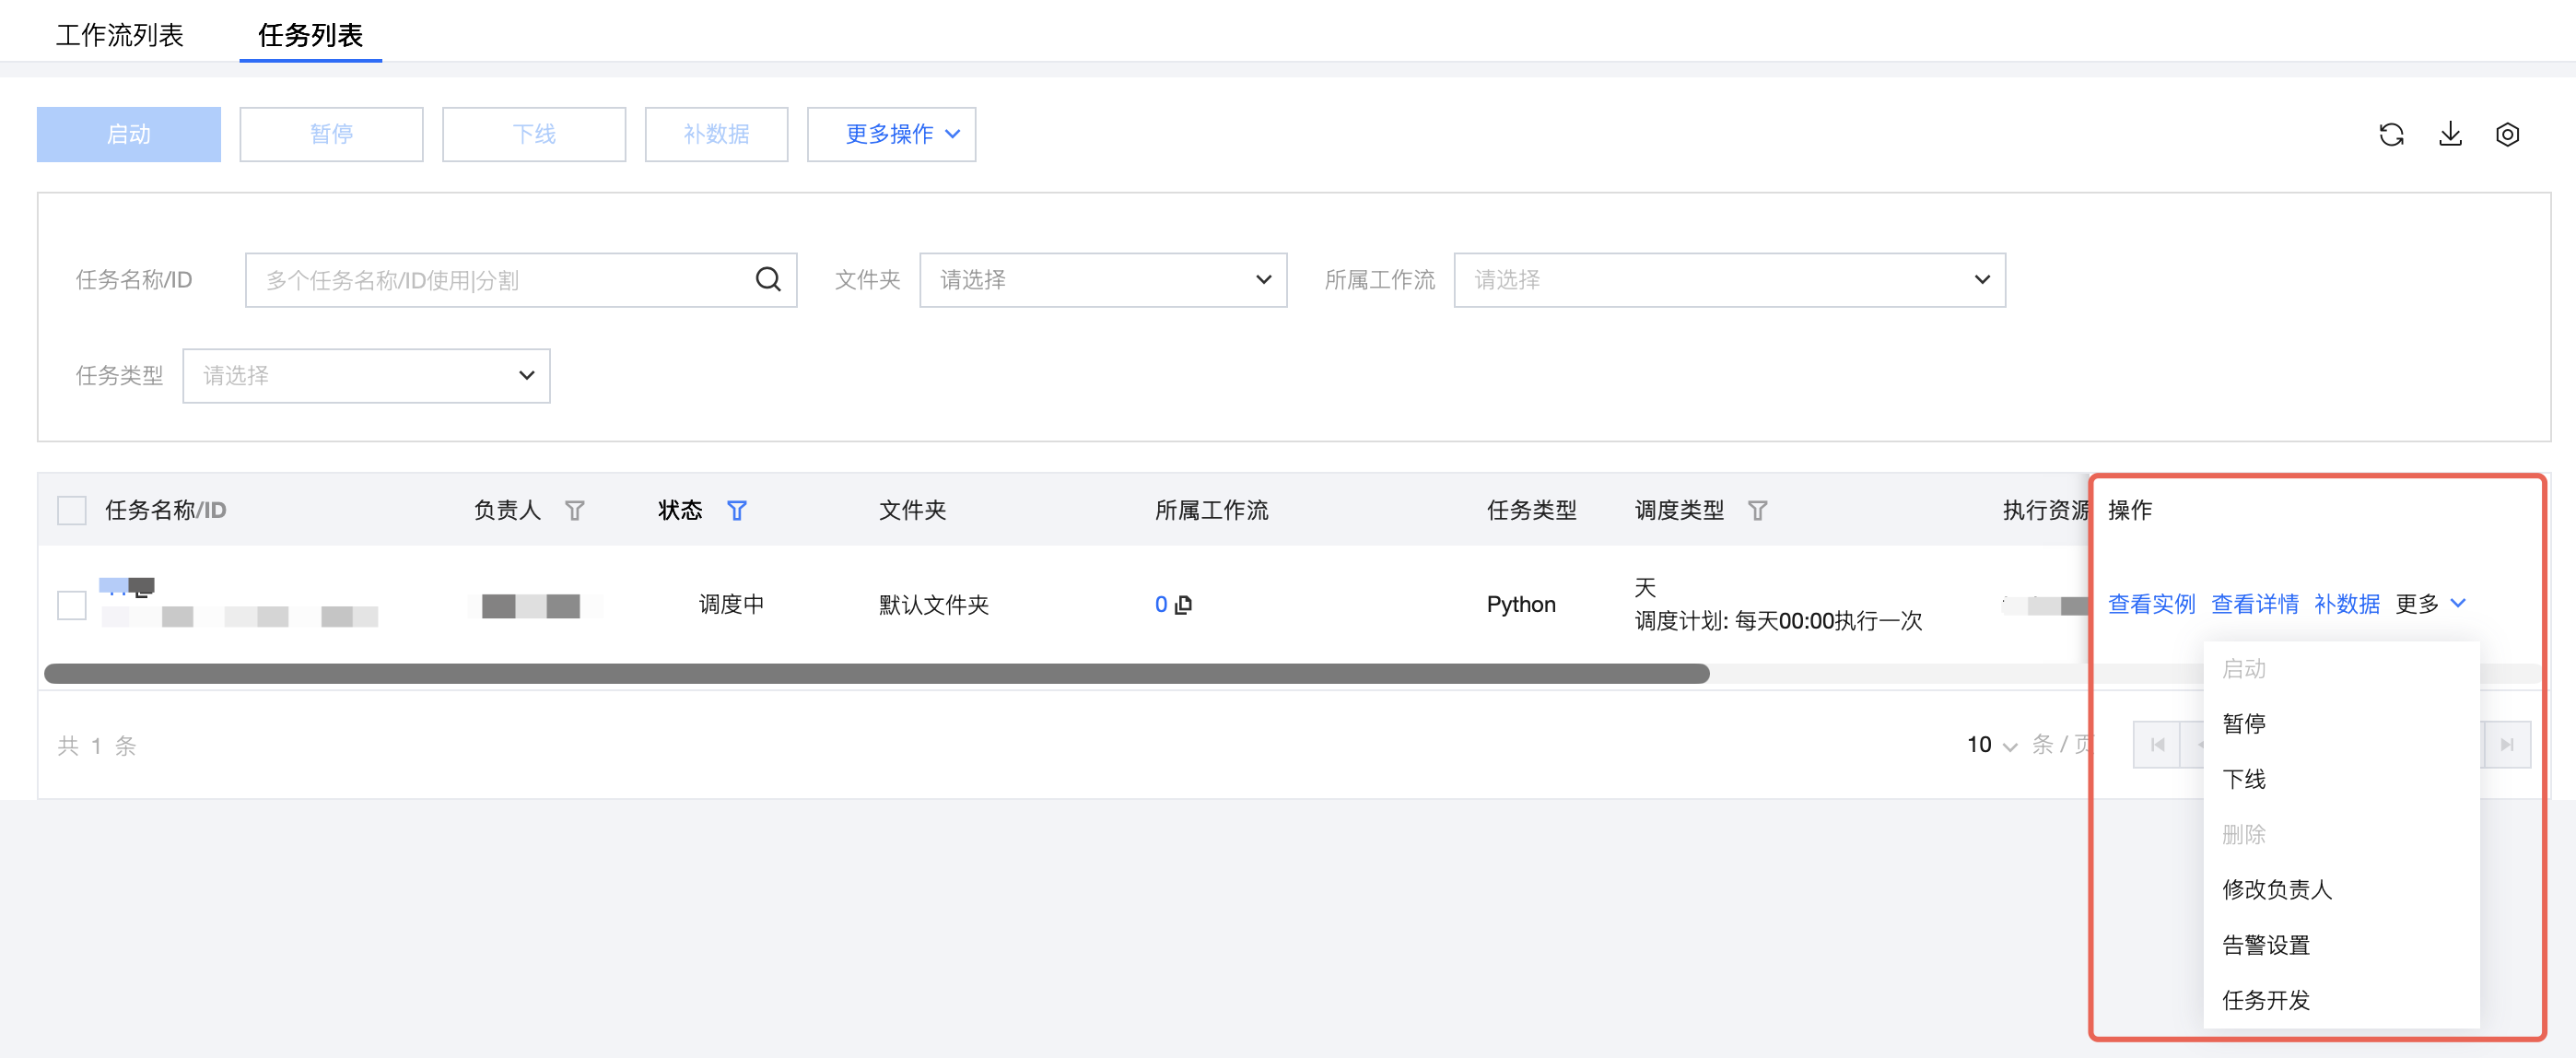
Task: Open the 文件夹 dropdown
Action: [x=1102, y=280]
